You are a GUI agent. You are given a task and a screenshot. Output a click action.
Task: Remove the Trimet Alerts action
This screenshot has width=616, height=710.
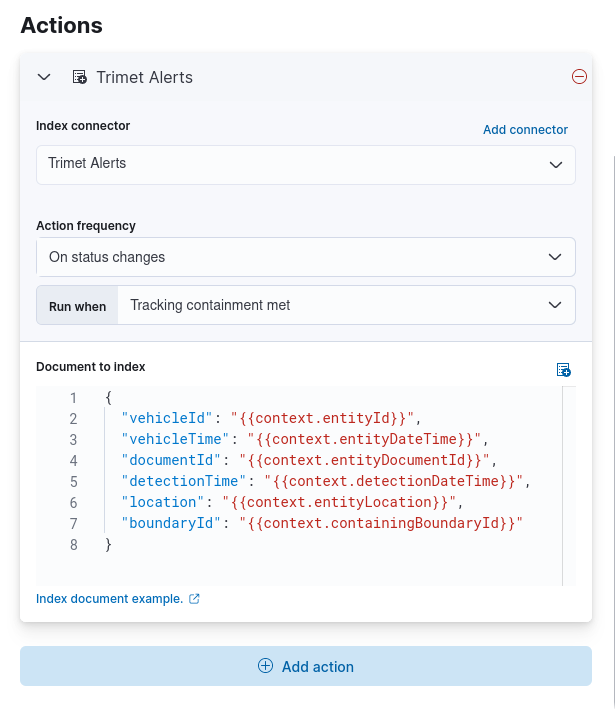click(x=579, y=77)
